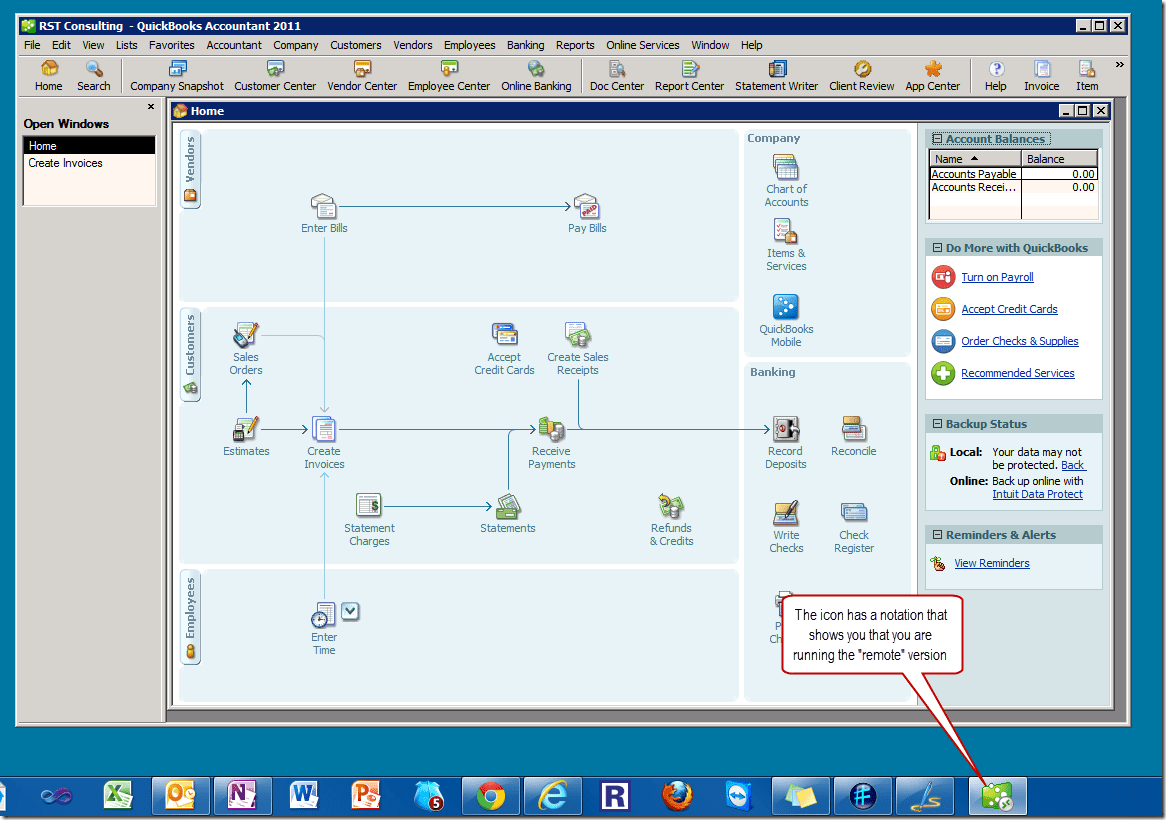Open the Estimates icon
Viewport: 1166px width, 820px height.
(x=245, y=429)
